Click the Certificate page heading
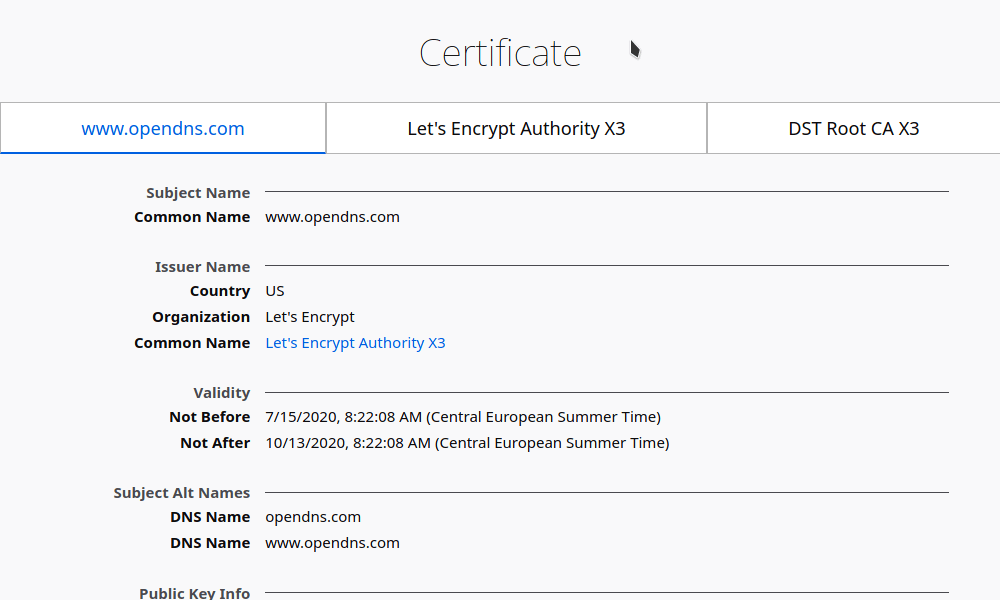This screenshot has height=600, width=1000. [500, 53]
